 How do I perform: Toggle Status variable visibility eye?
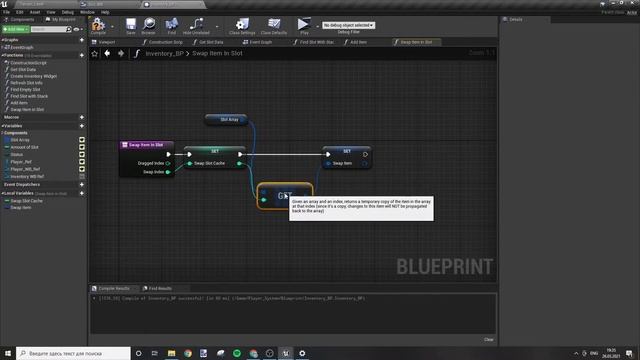tap(82, 155)
